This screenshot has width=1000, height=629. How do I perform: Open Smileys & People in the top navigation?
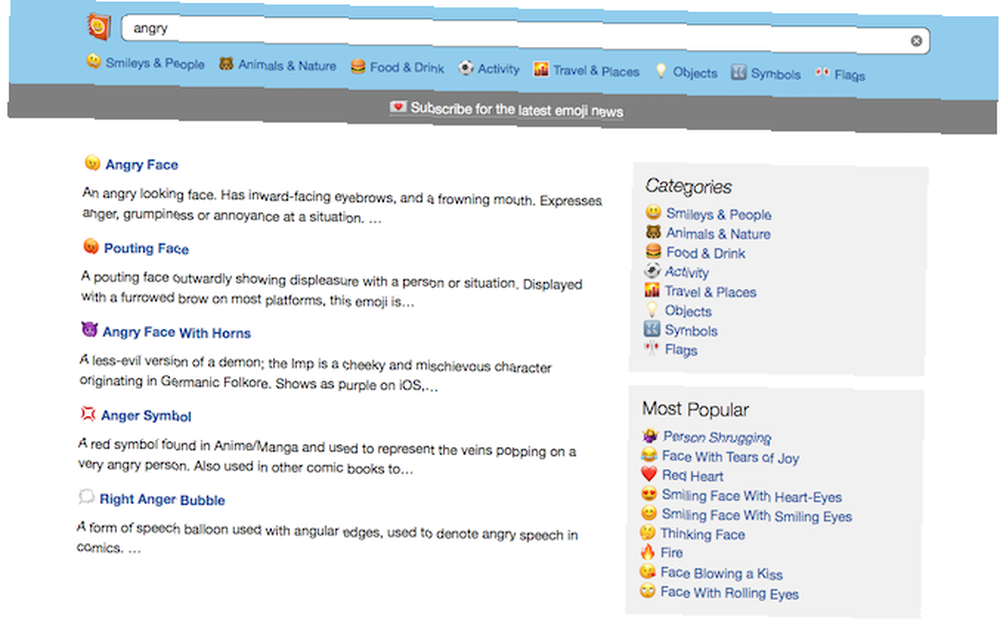tap(155, 63)
